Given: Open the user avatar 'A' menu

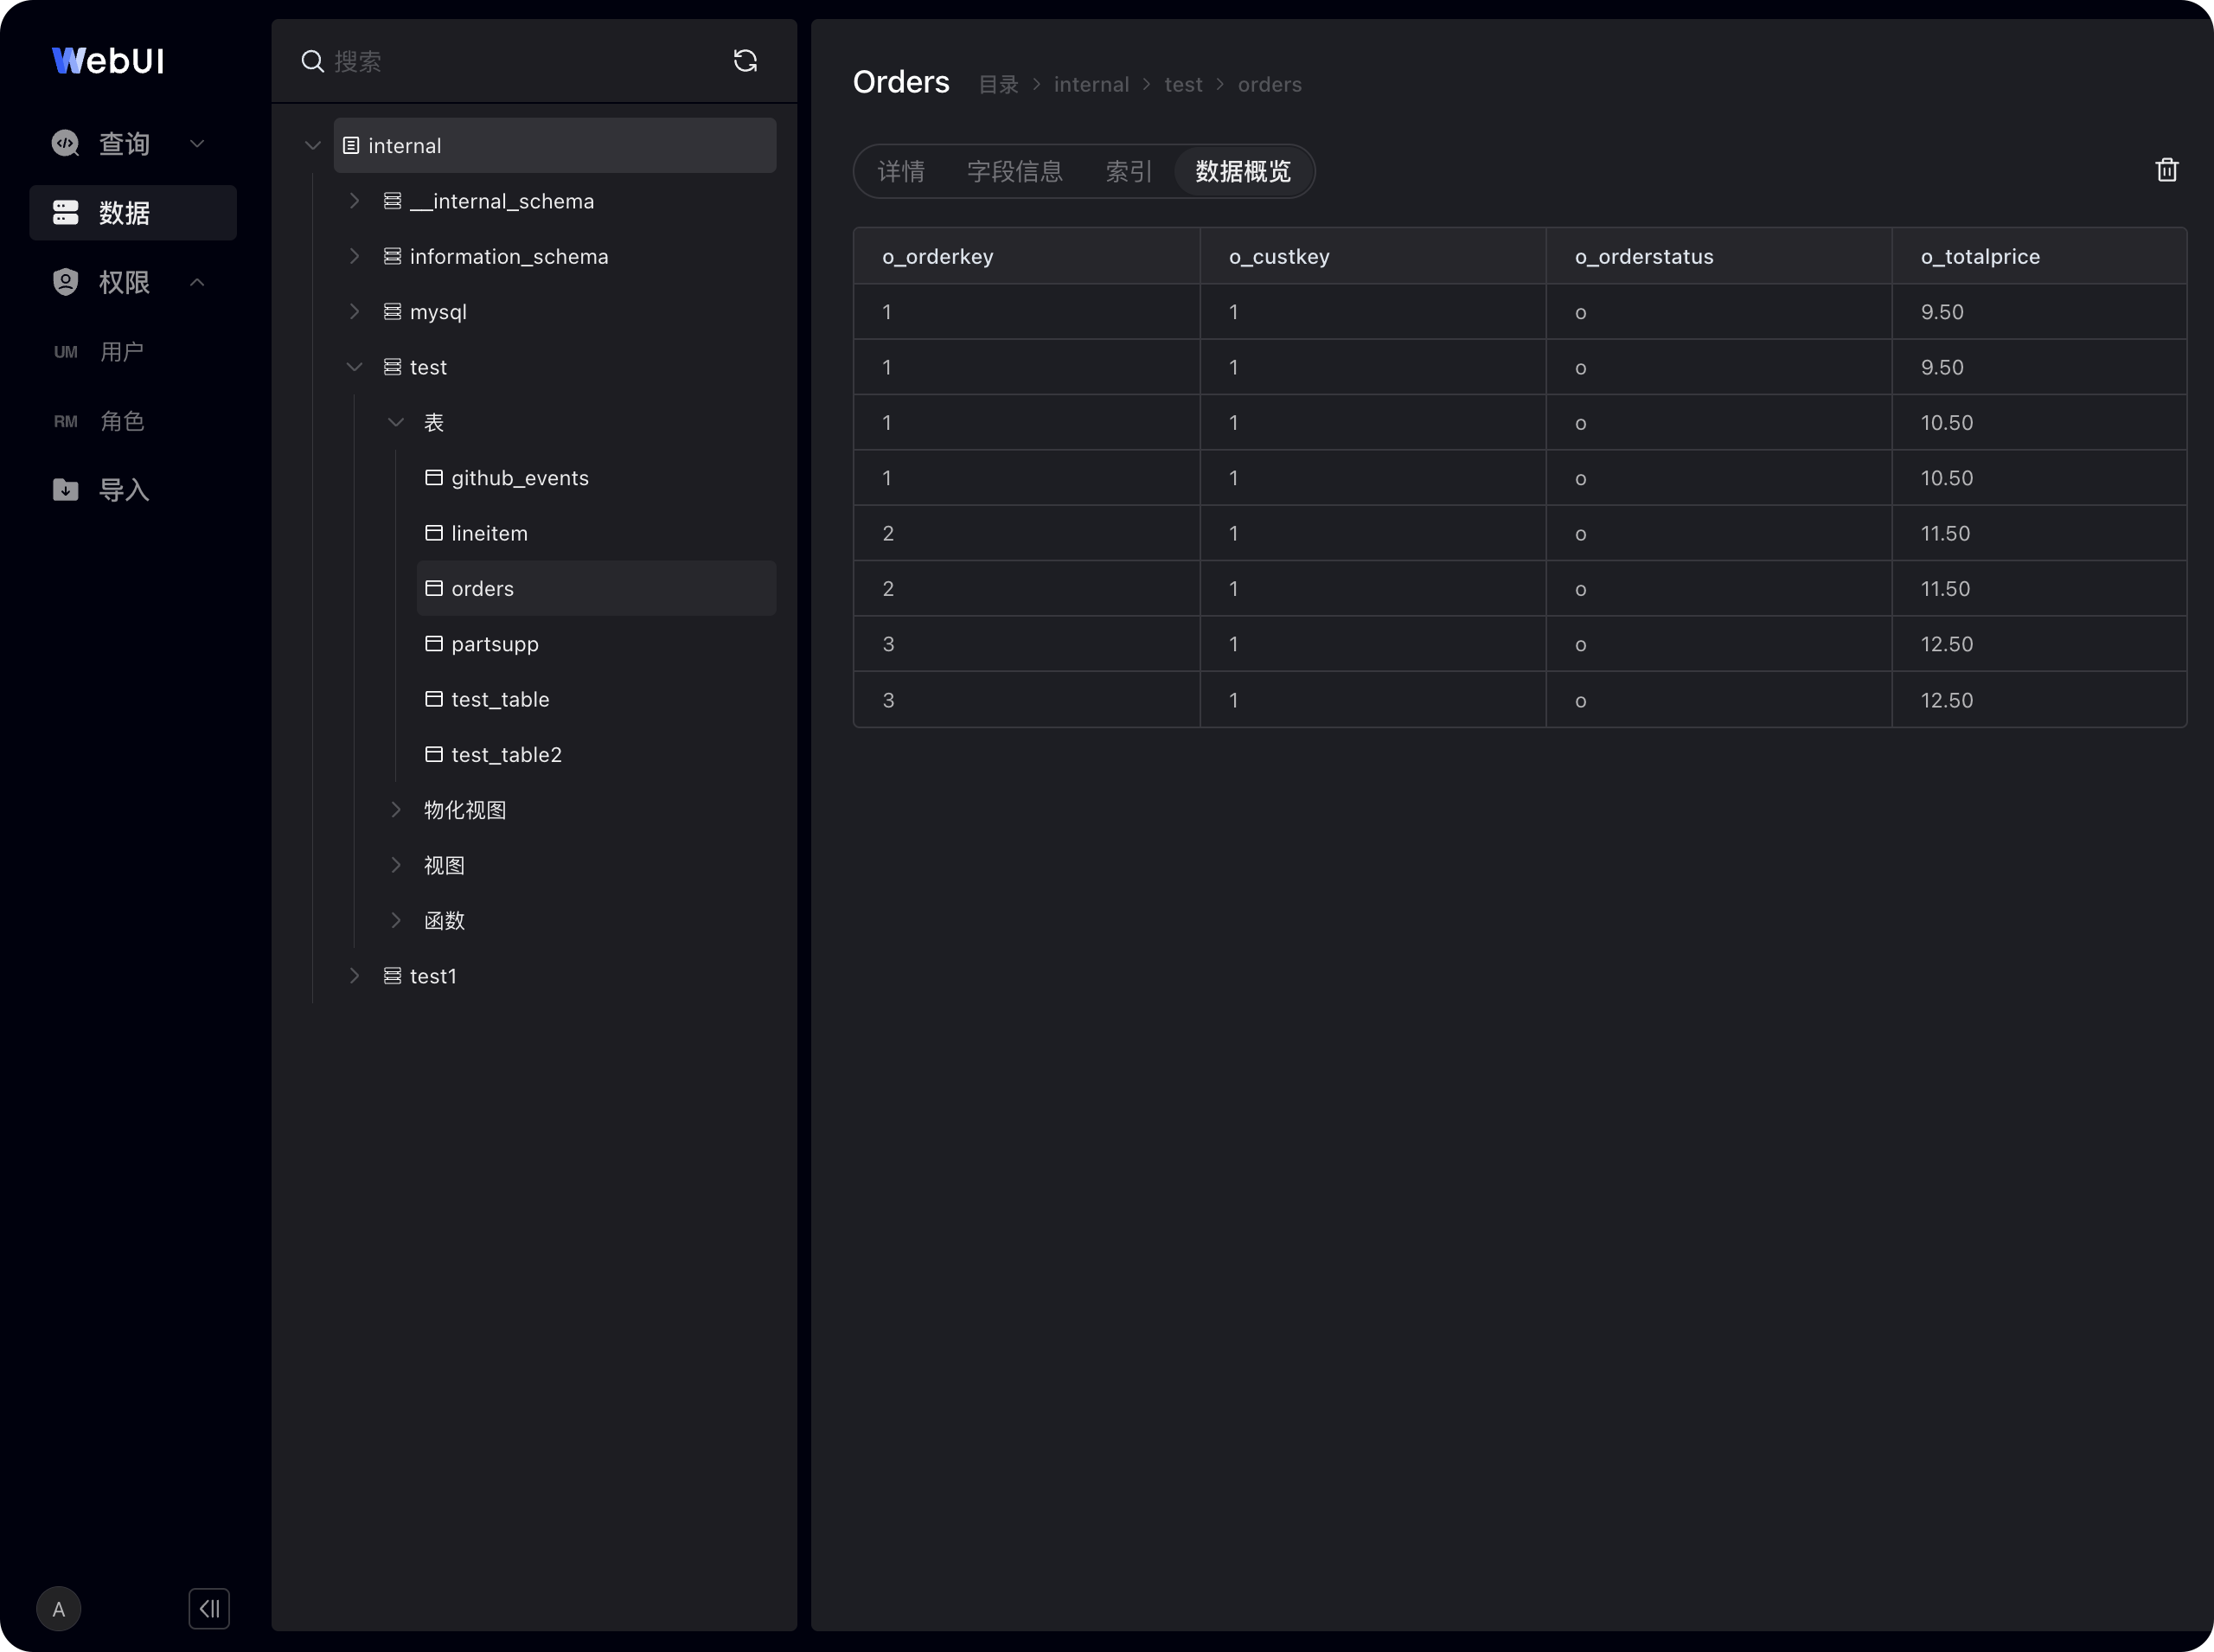Looking at the screenshot, I should (x=58, y=1608).
